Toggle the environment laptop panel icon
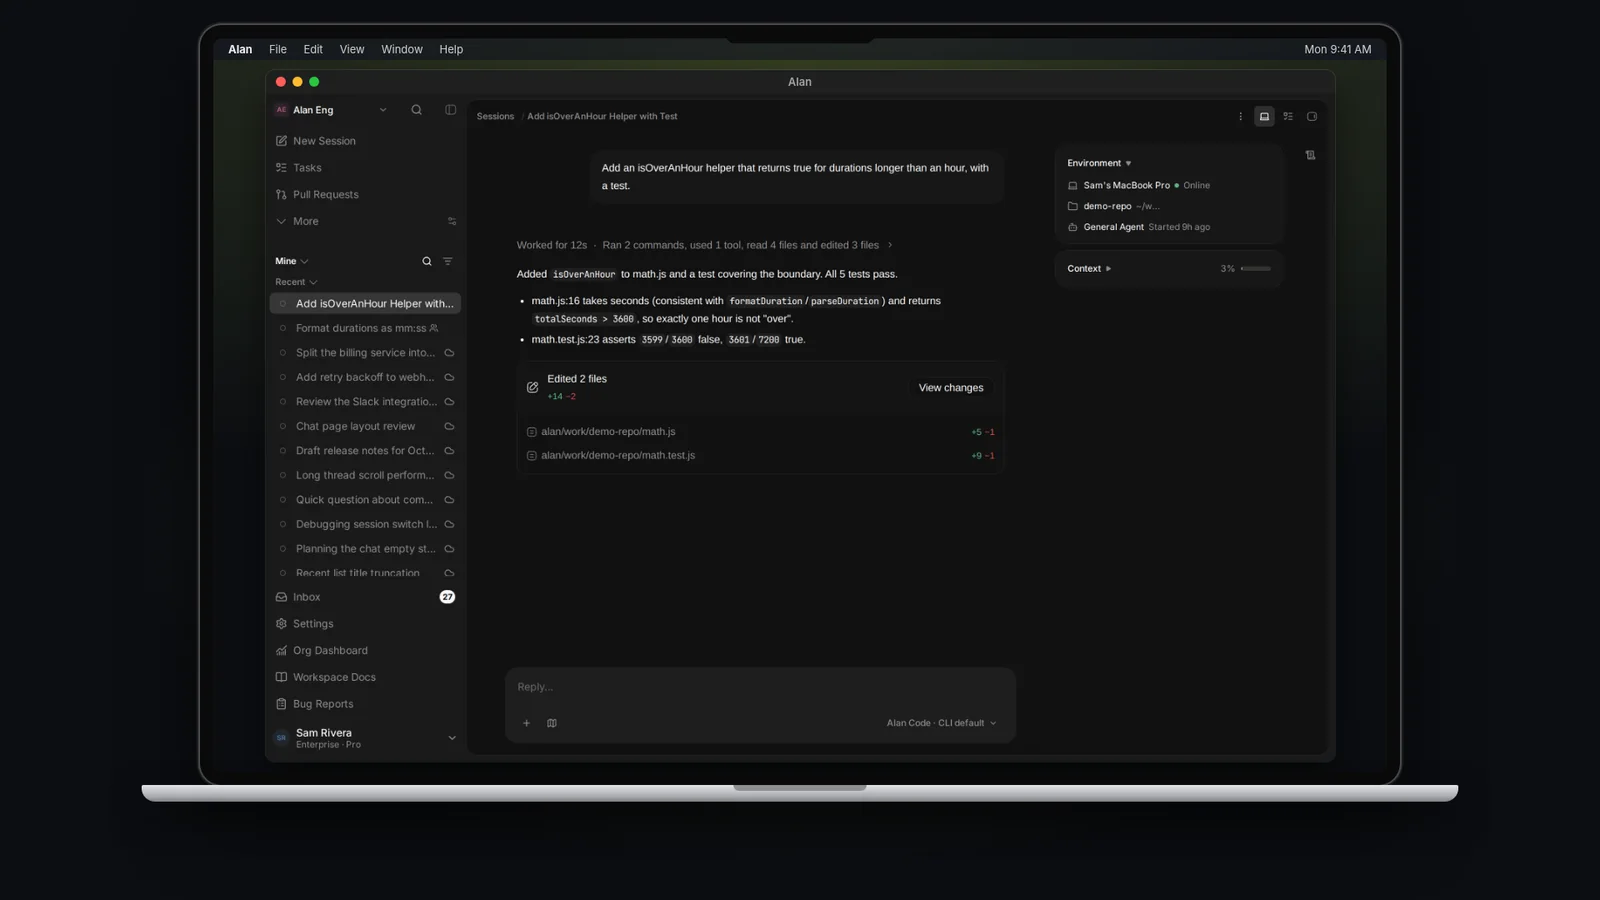The height and width of the screenshot is (900, 1600). point(1264,117)
